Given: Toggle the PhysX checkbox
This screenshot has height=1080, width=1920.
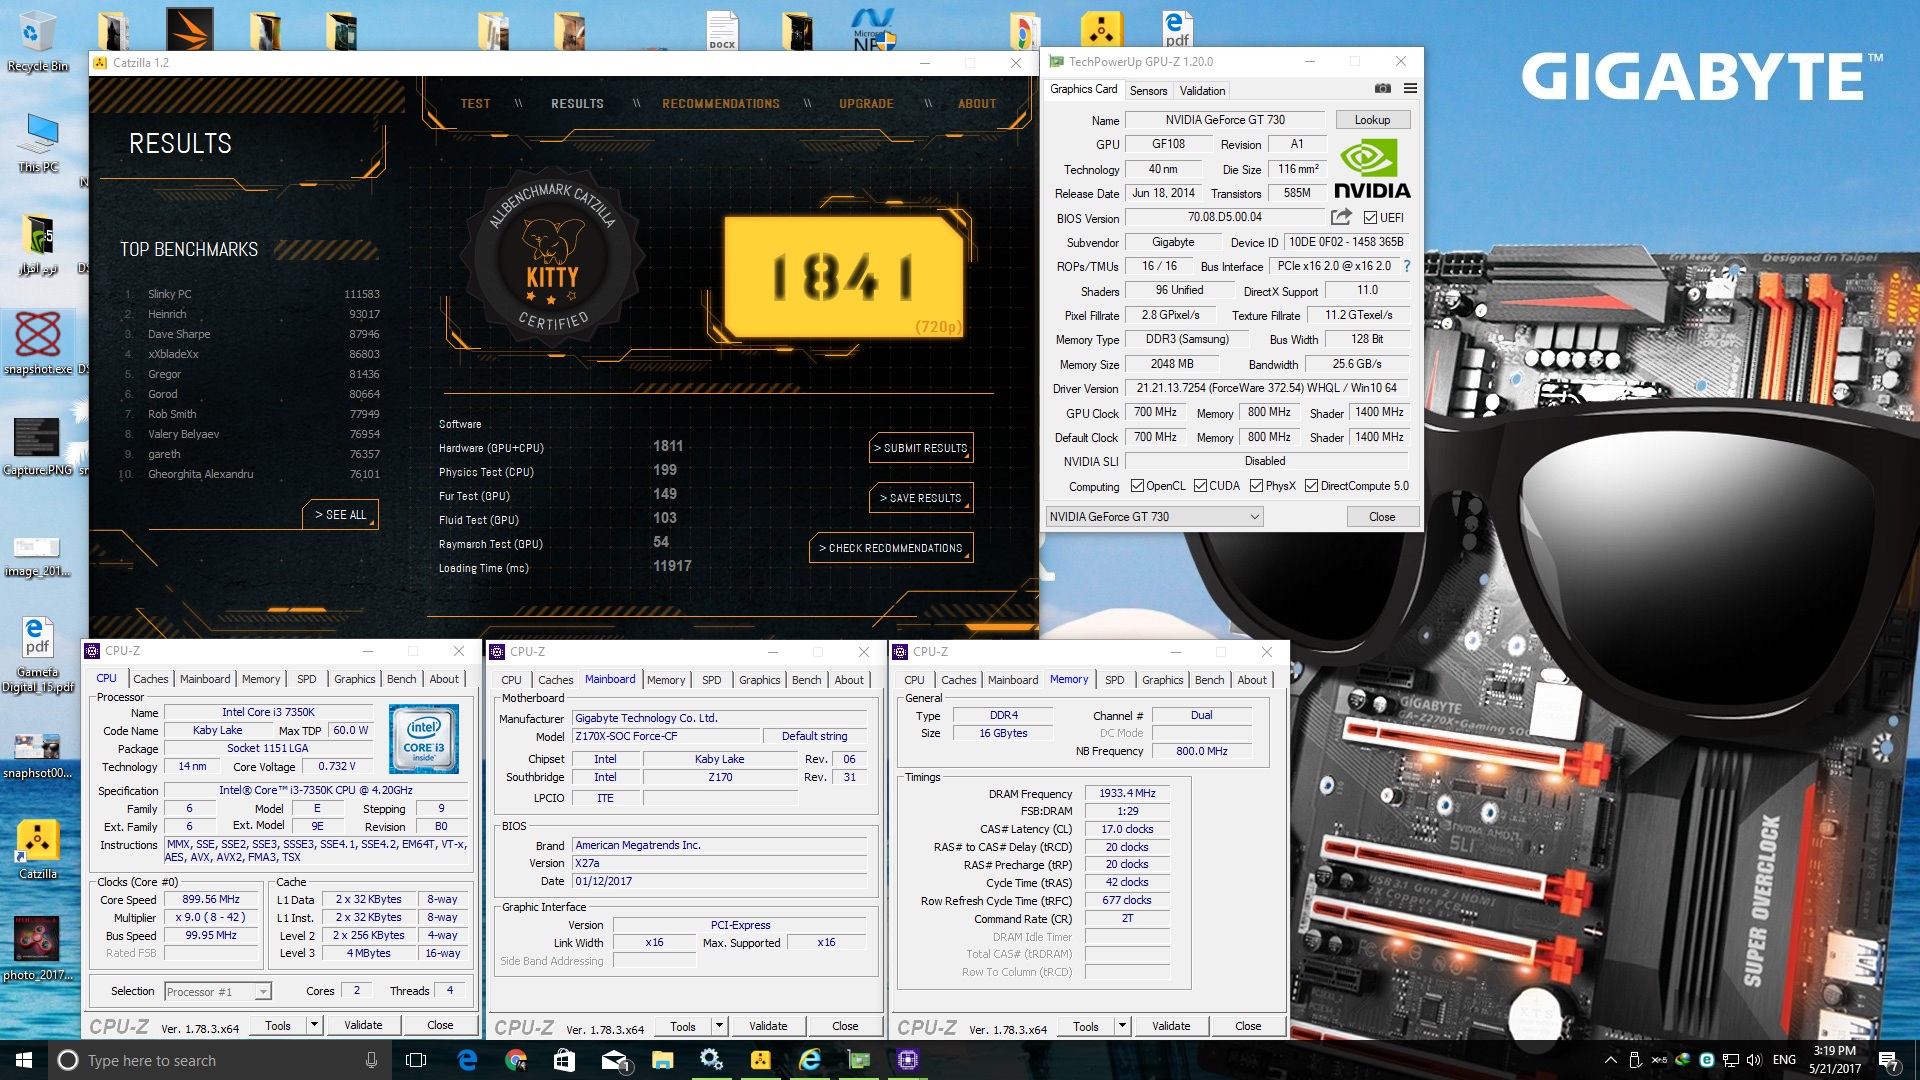Looking at the screenshot, I should pyautogui.click(x=1256, y=486).
